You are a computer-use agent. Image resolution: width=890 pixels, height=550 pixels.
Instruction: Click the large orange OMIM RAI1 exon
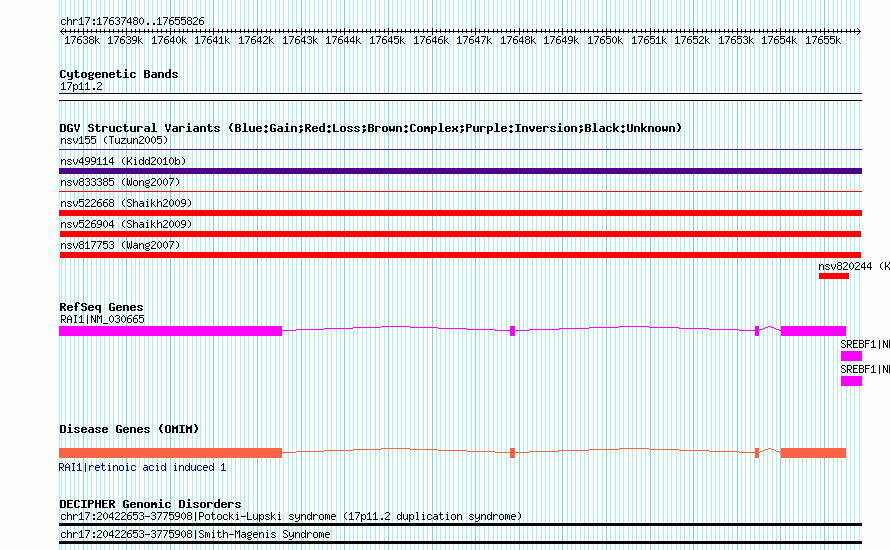coord(170,453)
